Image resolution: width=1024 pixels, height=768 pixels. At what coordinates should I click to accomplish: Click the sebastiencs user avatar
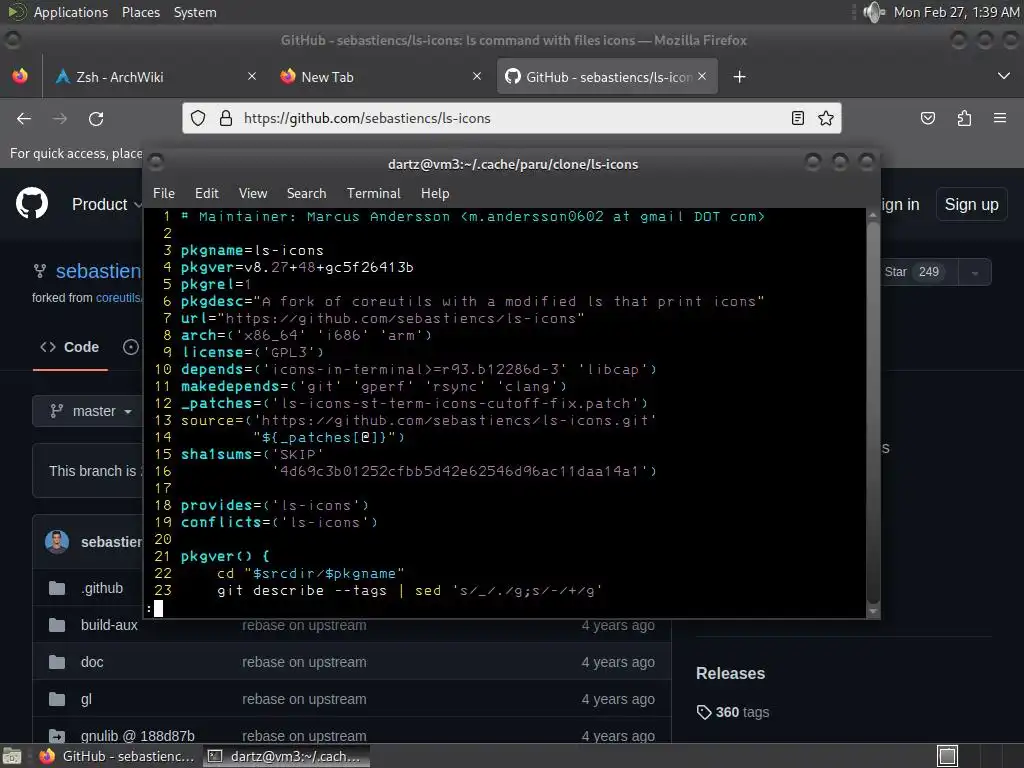click(x=57, y=542)
